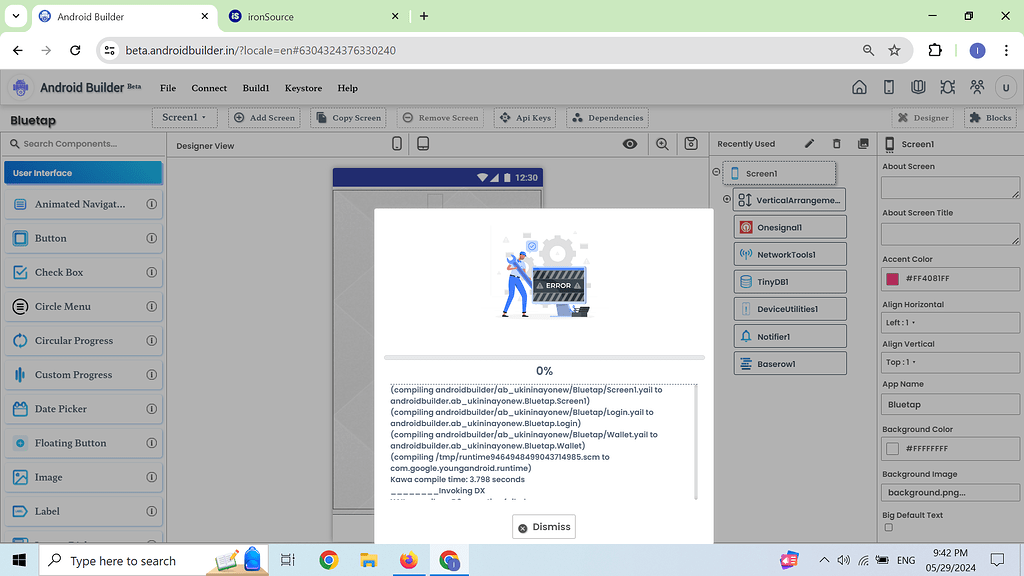Dismiss the compile error dialog
This screenshot has width=1024, height=576.
pyautogui.click(x=543, y=526)
